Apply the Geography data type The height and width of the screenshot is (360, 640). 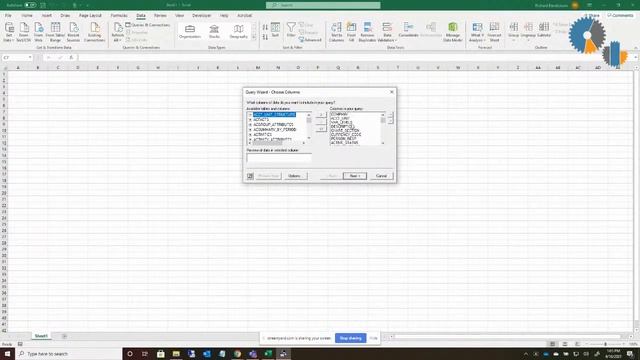point(238,31)
